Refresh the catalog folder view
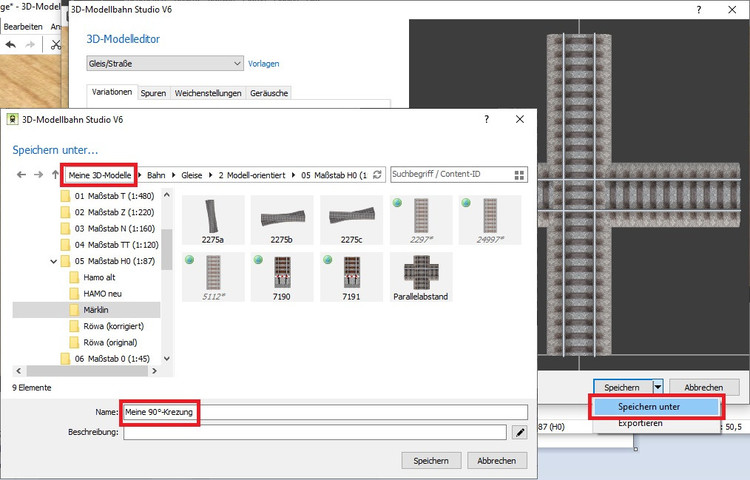The height and width of the screenshot is (480, 750). tap(377, 175)
